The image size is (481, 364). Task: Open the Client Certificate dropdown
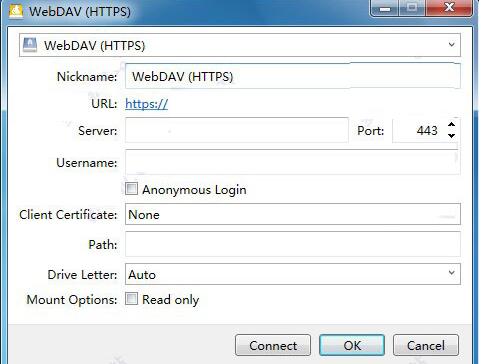click(293, 214)
